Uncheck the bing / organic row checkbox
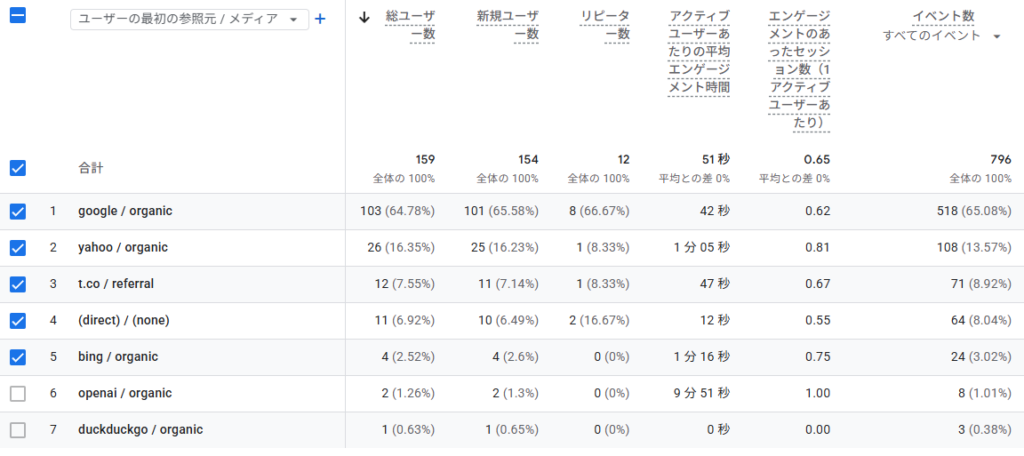This screenshot has width=1024, height=456. [x=18, y=357]
